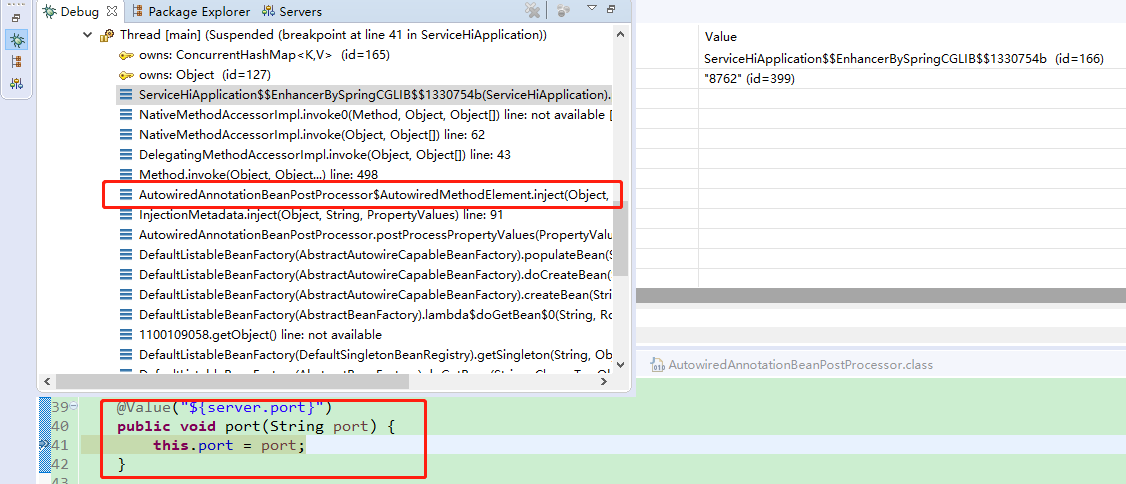Open the AutowiredAnnotationBeanPostProcessor.class editor tab
Viewport: 1126px width, 484px height.
click(x=791, y=365)
